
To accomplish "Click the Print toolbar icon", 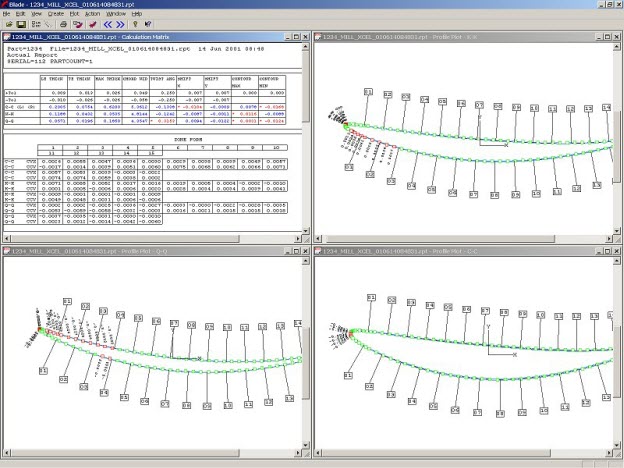I will click(x=63, y=23).
